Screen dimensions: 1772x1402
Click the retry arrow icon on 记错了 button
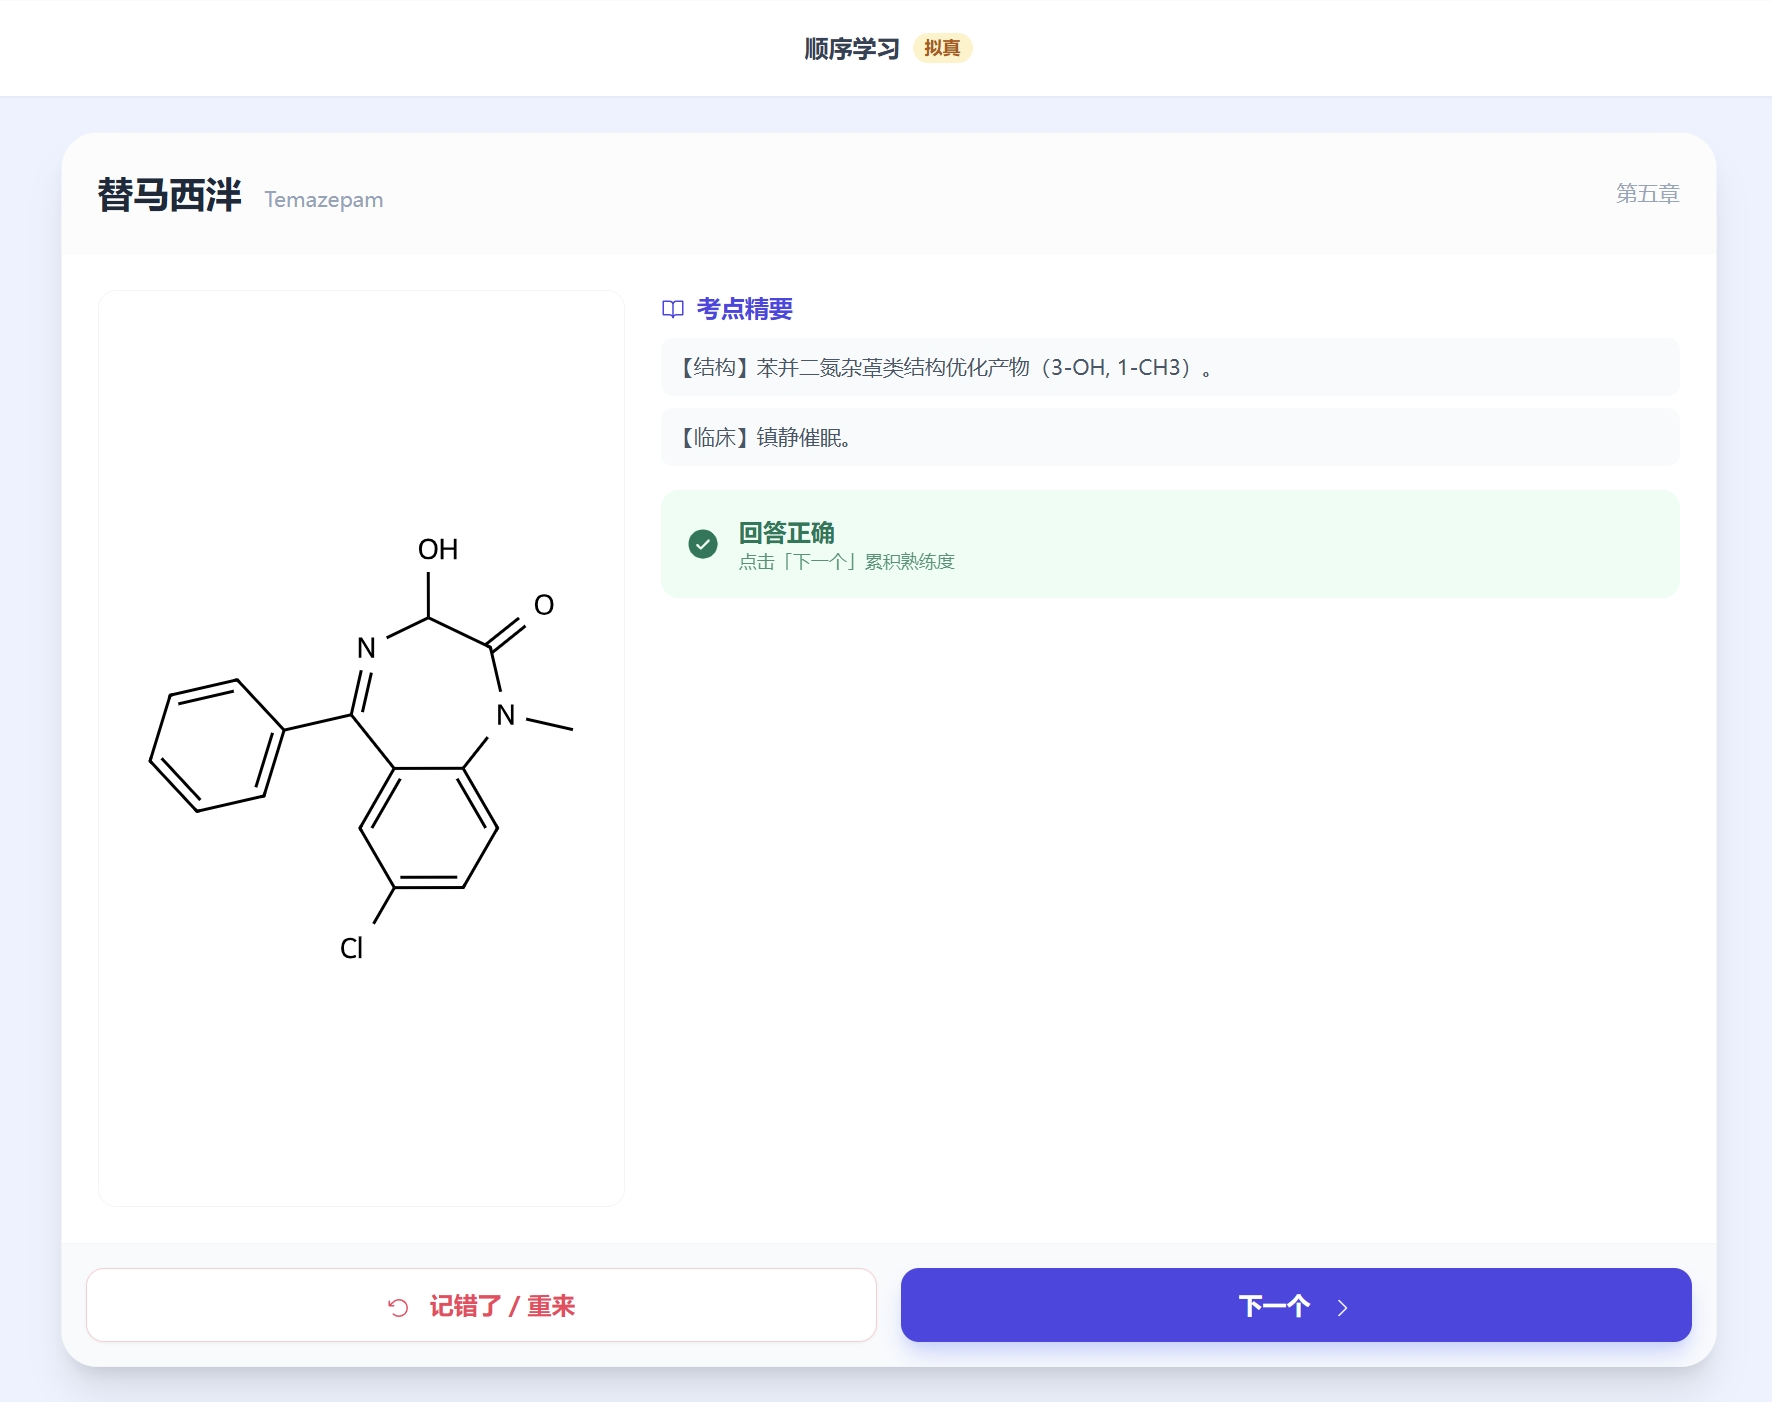tap(398, 1307)
